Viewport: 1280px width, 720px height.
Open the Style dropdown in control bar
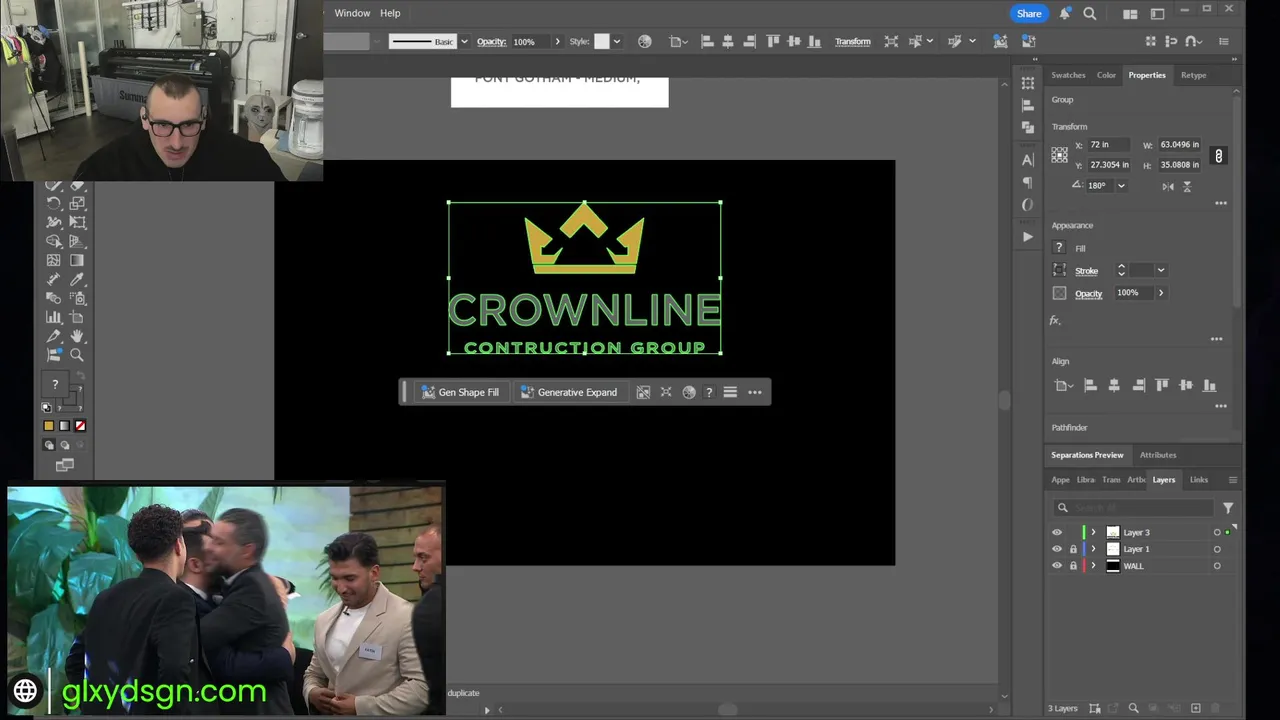coord(617,41)
